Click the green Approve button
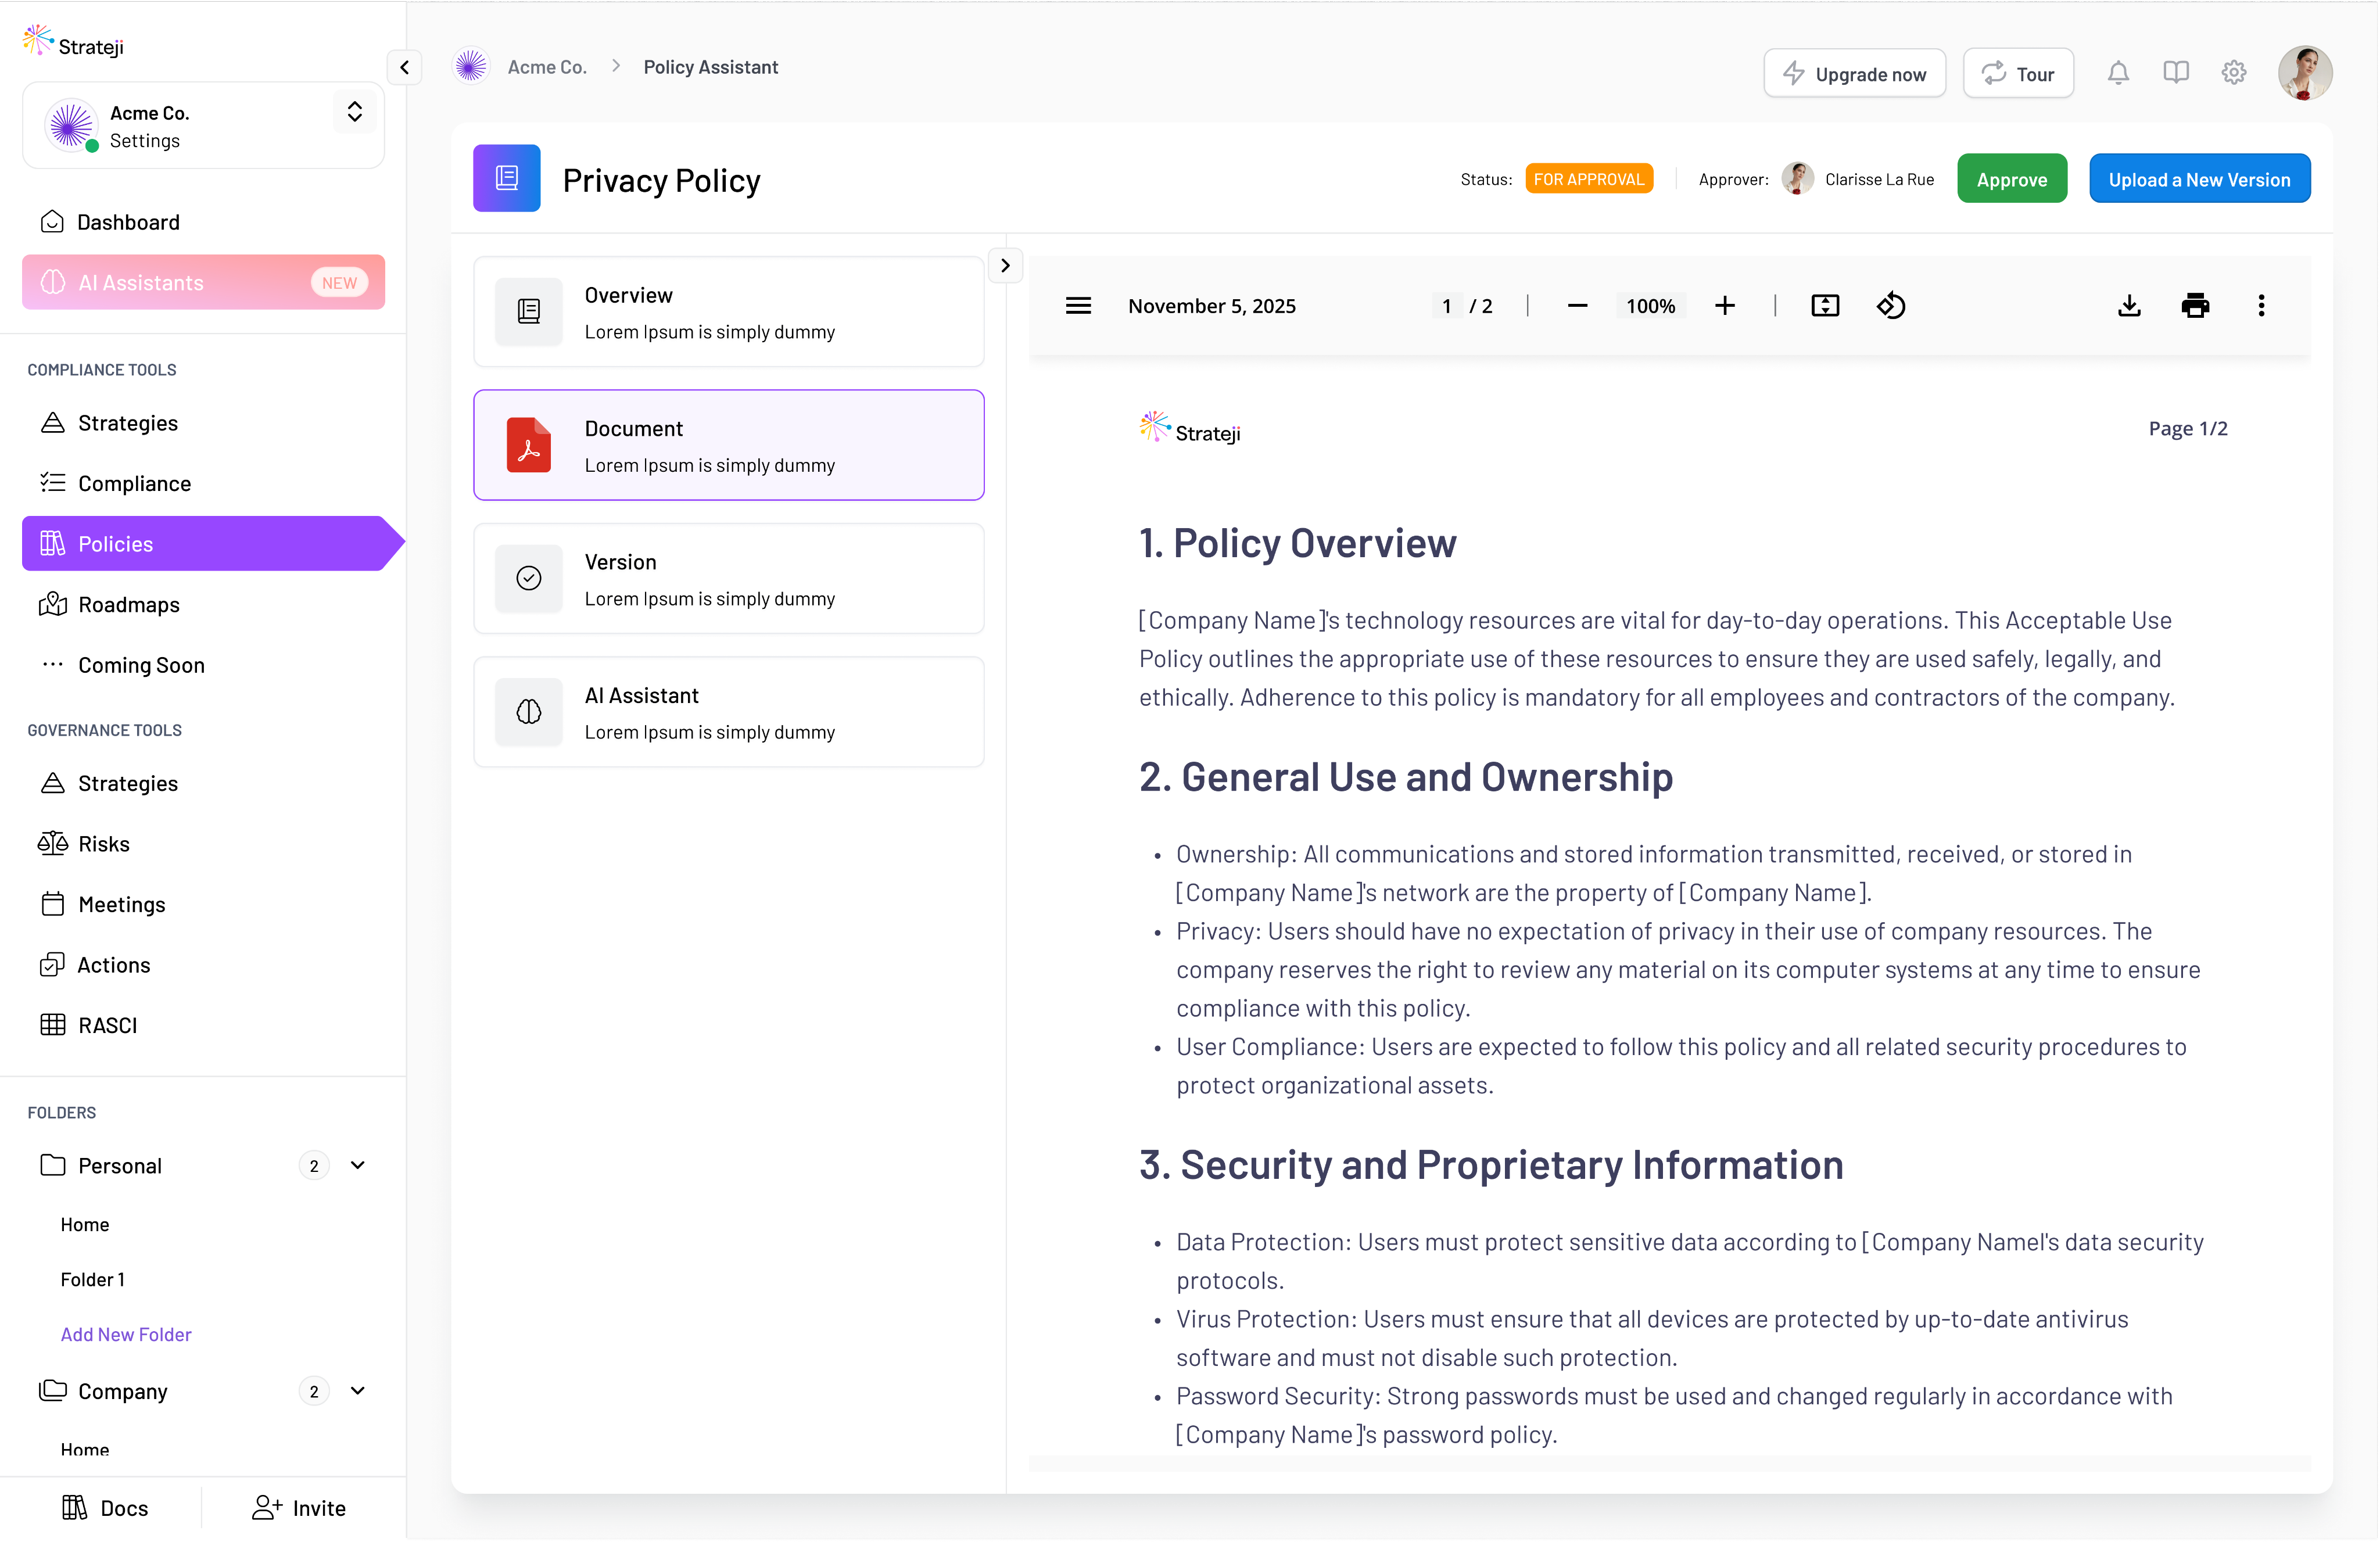 (2011, 180)
